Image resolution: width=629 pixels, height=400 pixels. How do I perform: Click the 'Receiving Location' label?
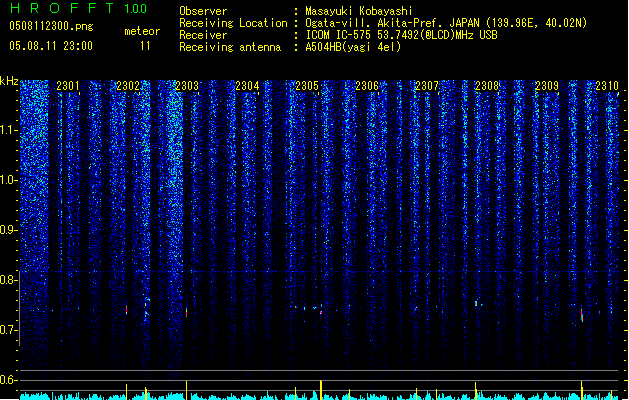point(233,23)
